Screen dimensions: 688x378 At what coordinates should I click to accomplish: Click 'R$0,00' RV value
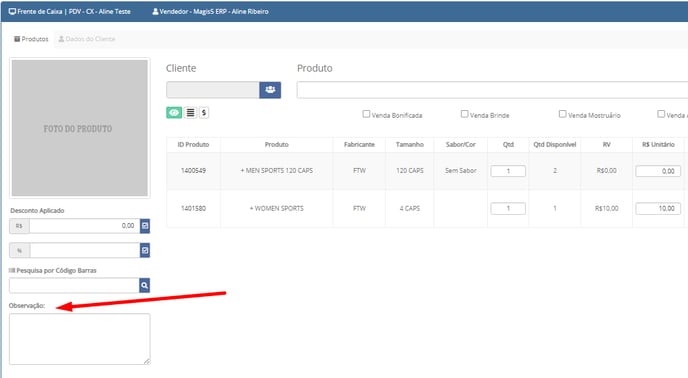(606, 170)
